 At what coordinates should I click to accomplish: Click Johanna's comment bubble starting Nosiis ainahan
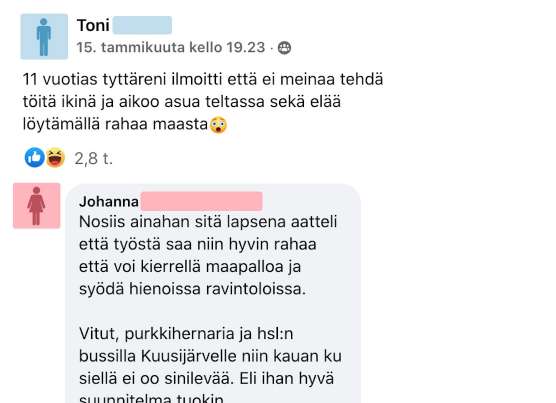click(213, 293)
